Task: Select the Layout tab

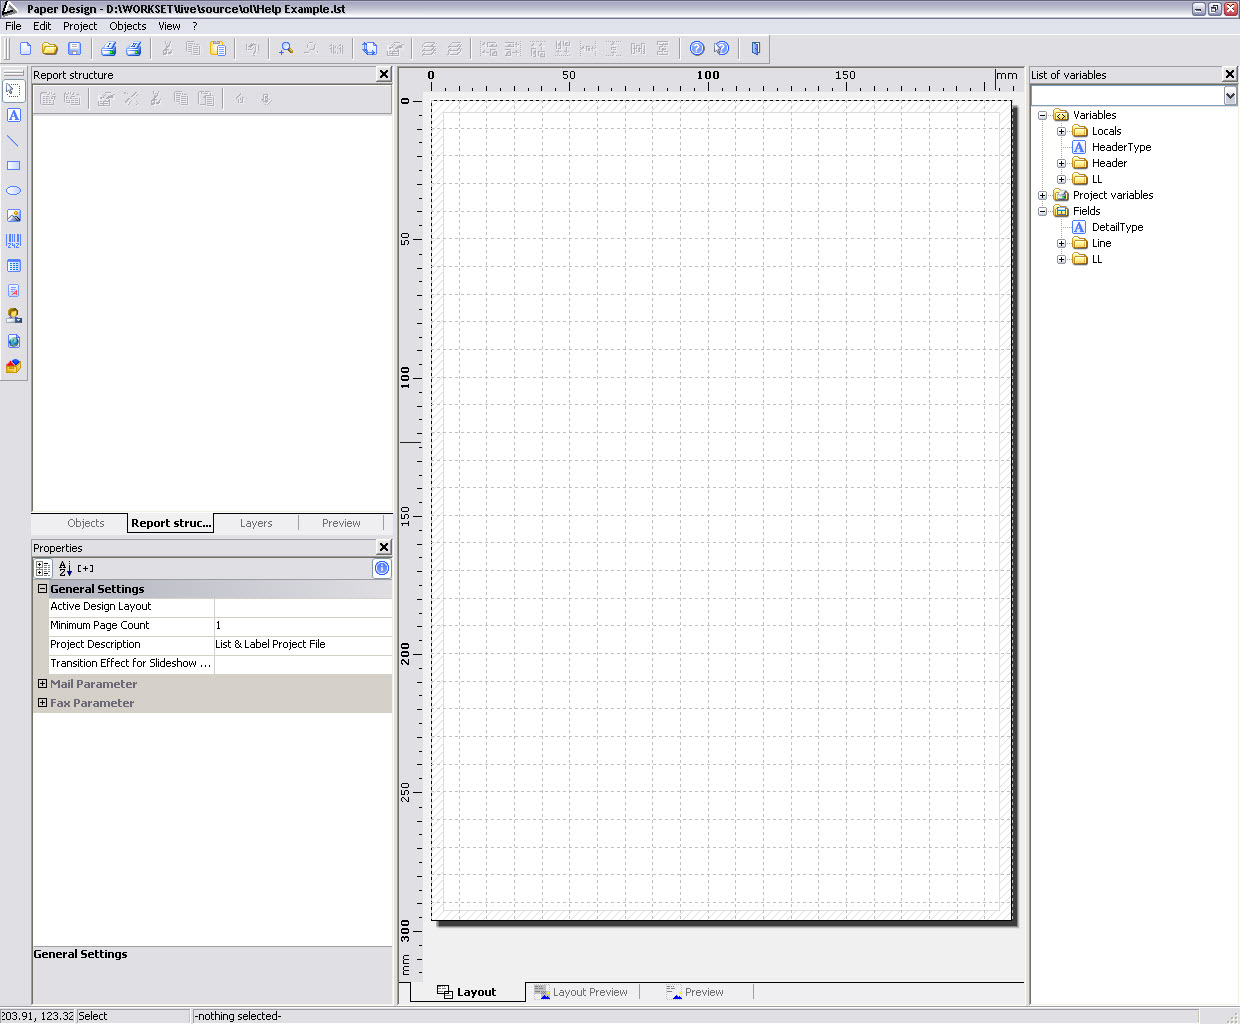Action: point(467,992)
